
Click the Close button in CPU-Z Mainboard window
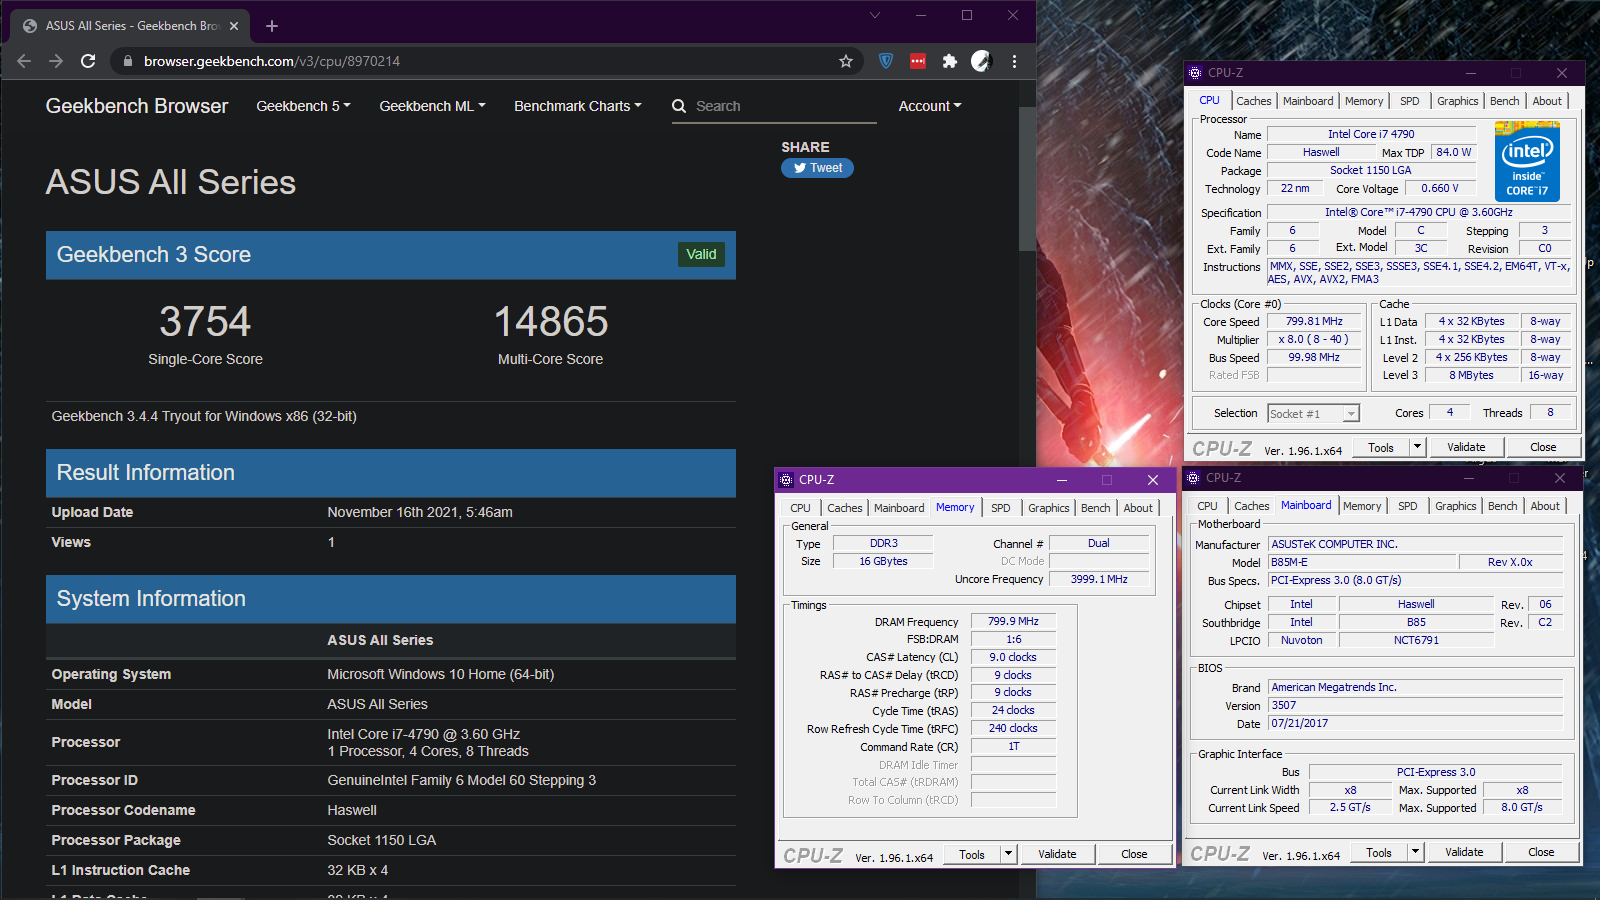(1541, 852)
